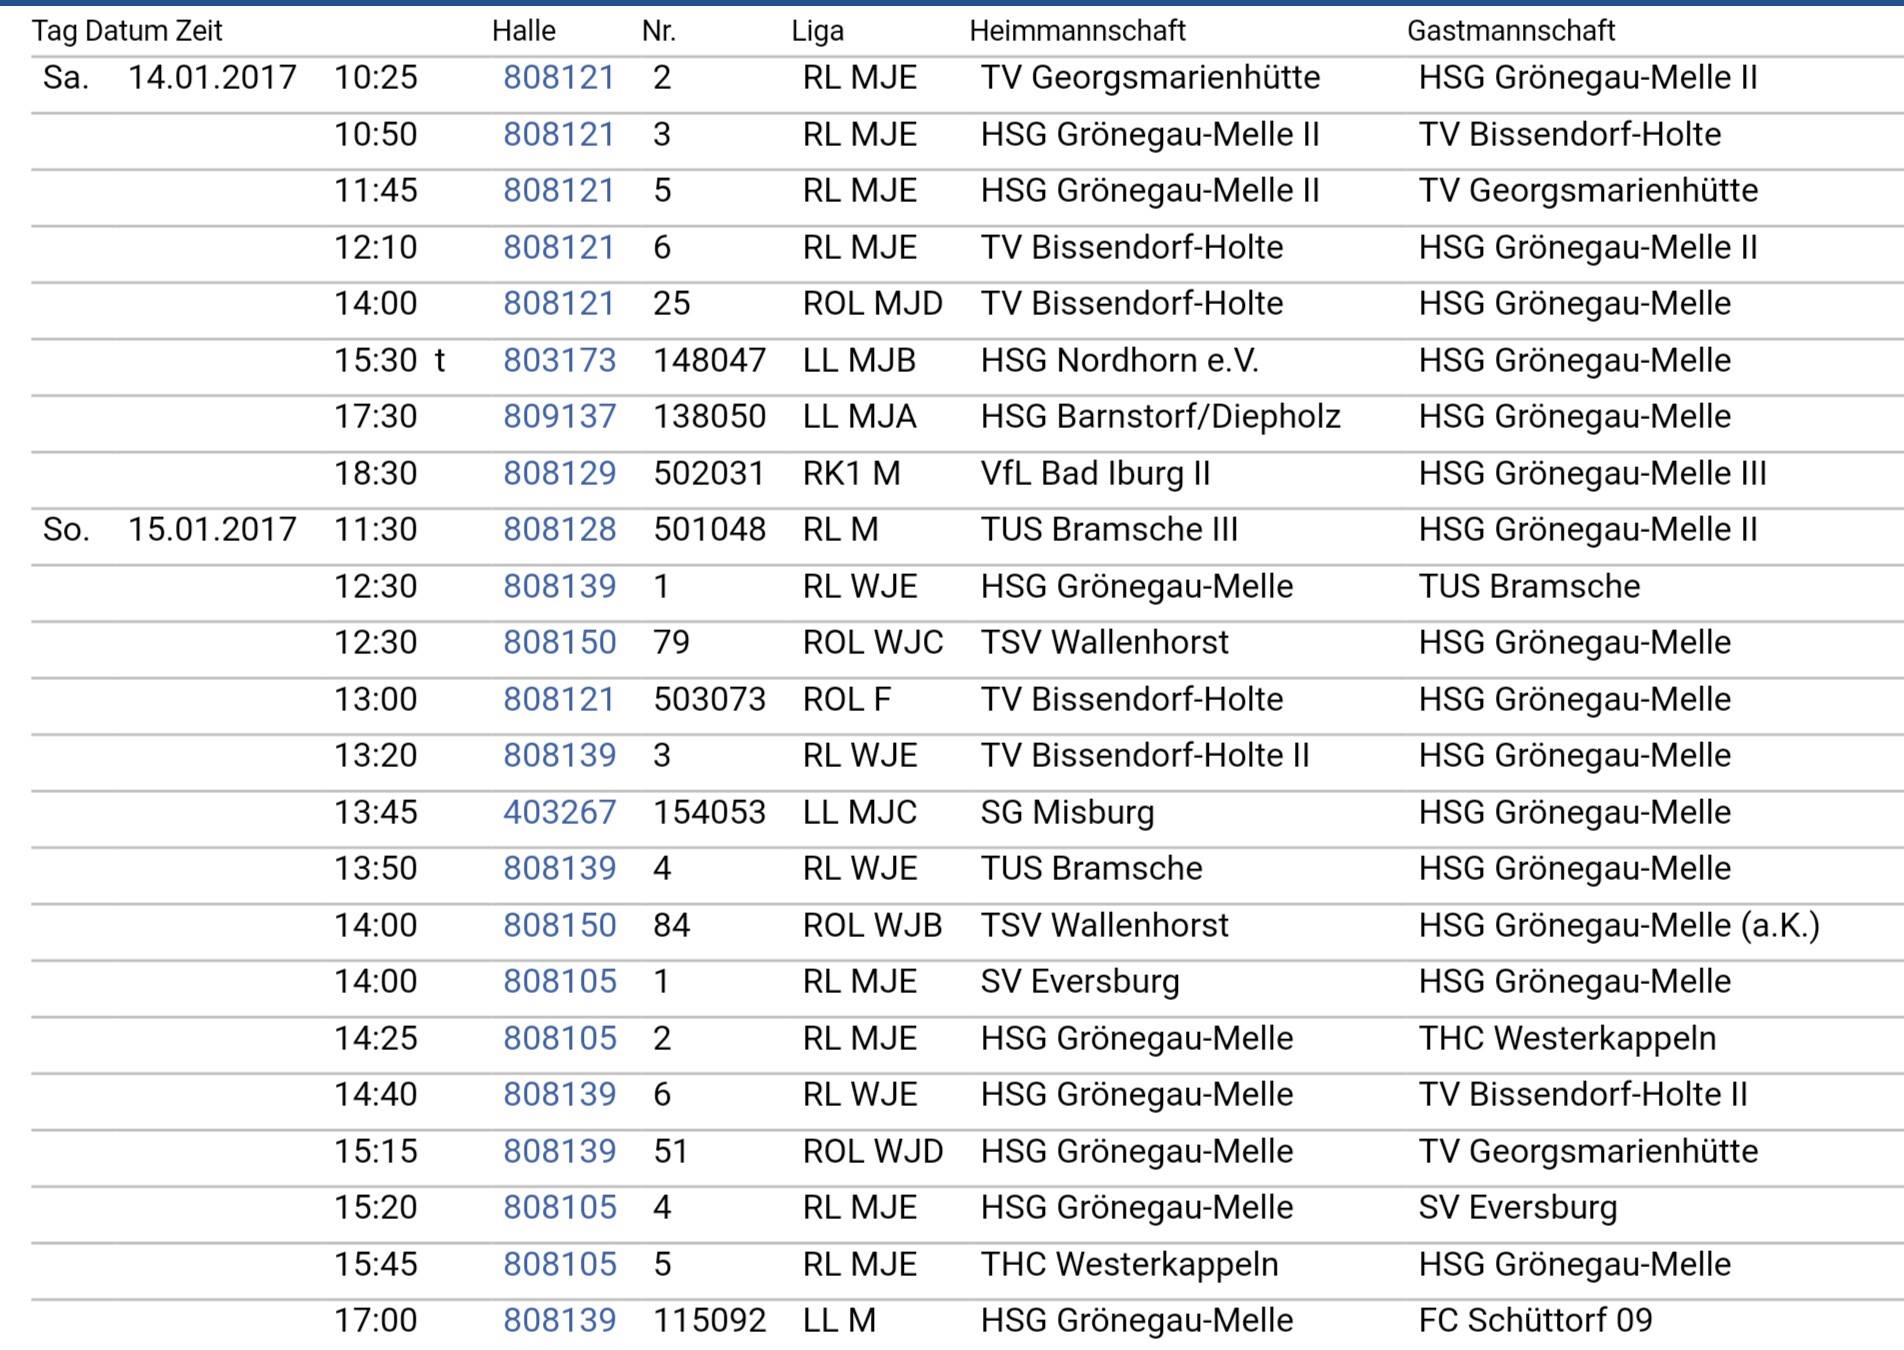Open hall 808105 link for SV Eversburg home game
Screen dimensions: 1904x1350
click(x=559, y=982)
